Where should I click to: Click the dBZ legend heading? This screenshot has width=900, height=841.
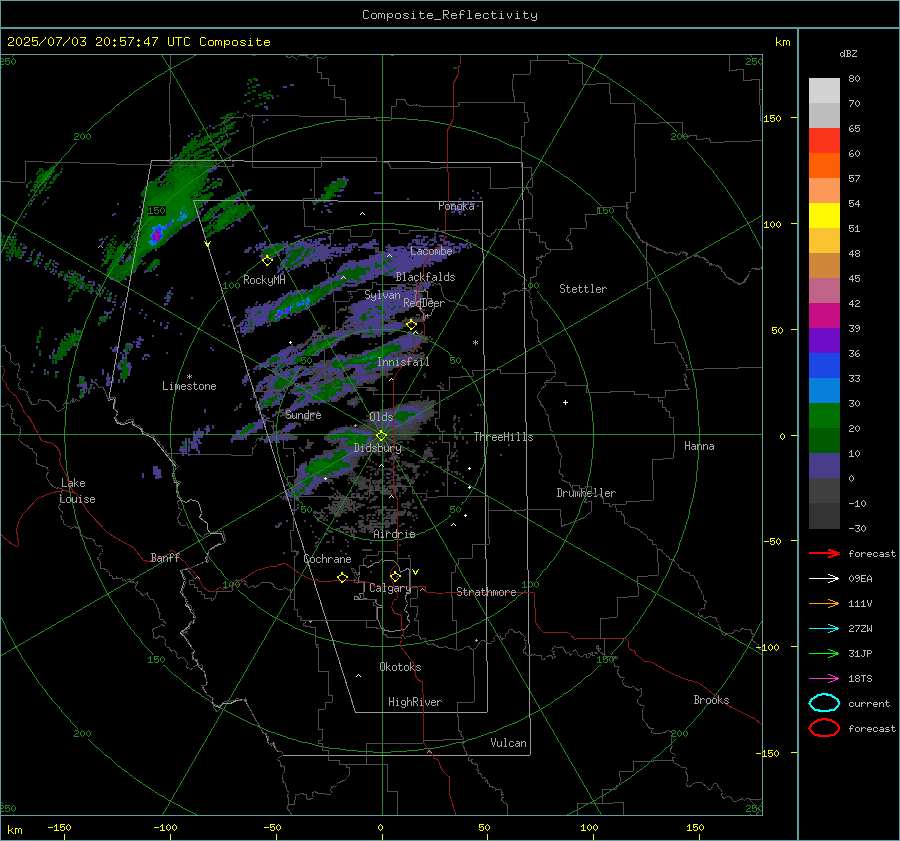848,53
